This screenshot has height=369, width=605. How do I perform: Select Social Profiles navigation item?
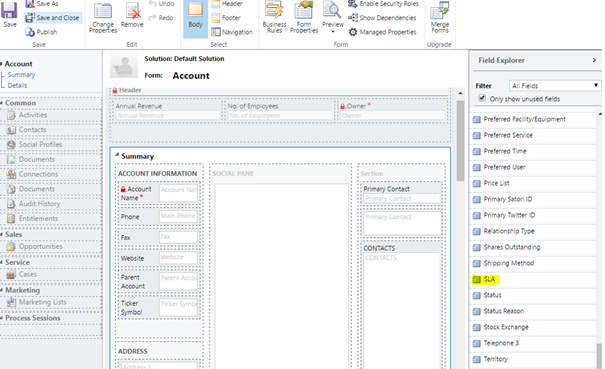tap(34, 144)
